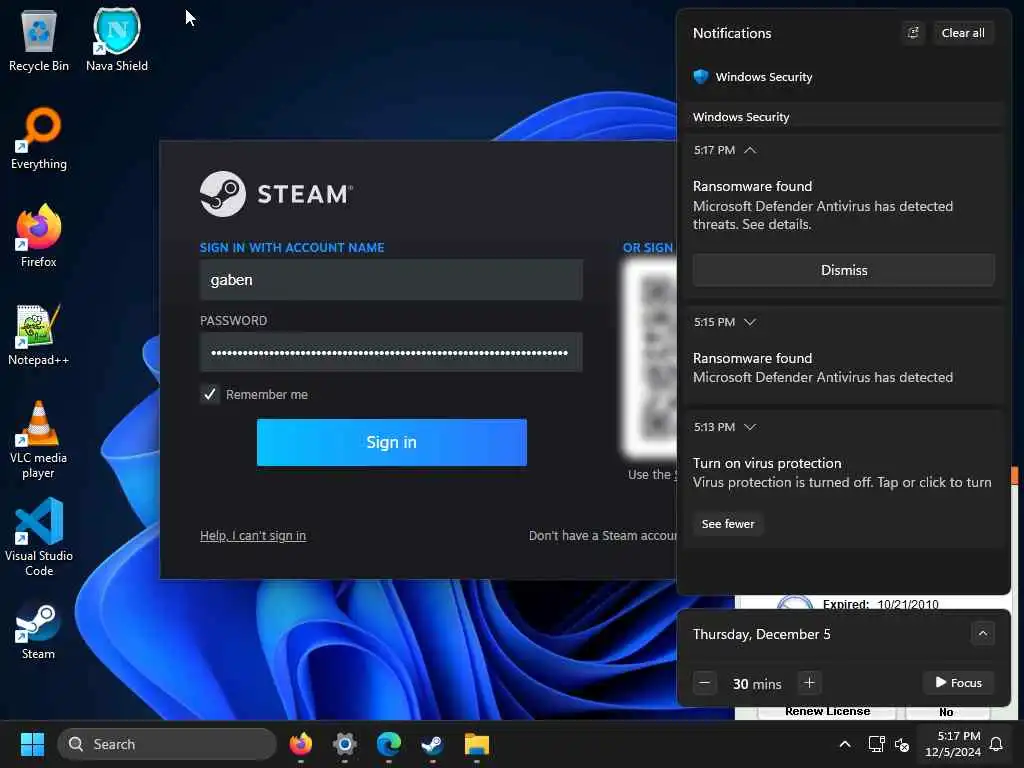Open the Recycle Bin desktop icon

pos(39,40)
